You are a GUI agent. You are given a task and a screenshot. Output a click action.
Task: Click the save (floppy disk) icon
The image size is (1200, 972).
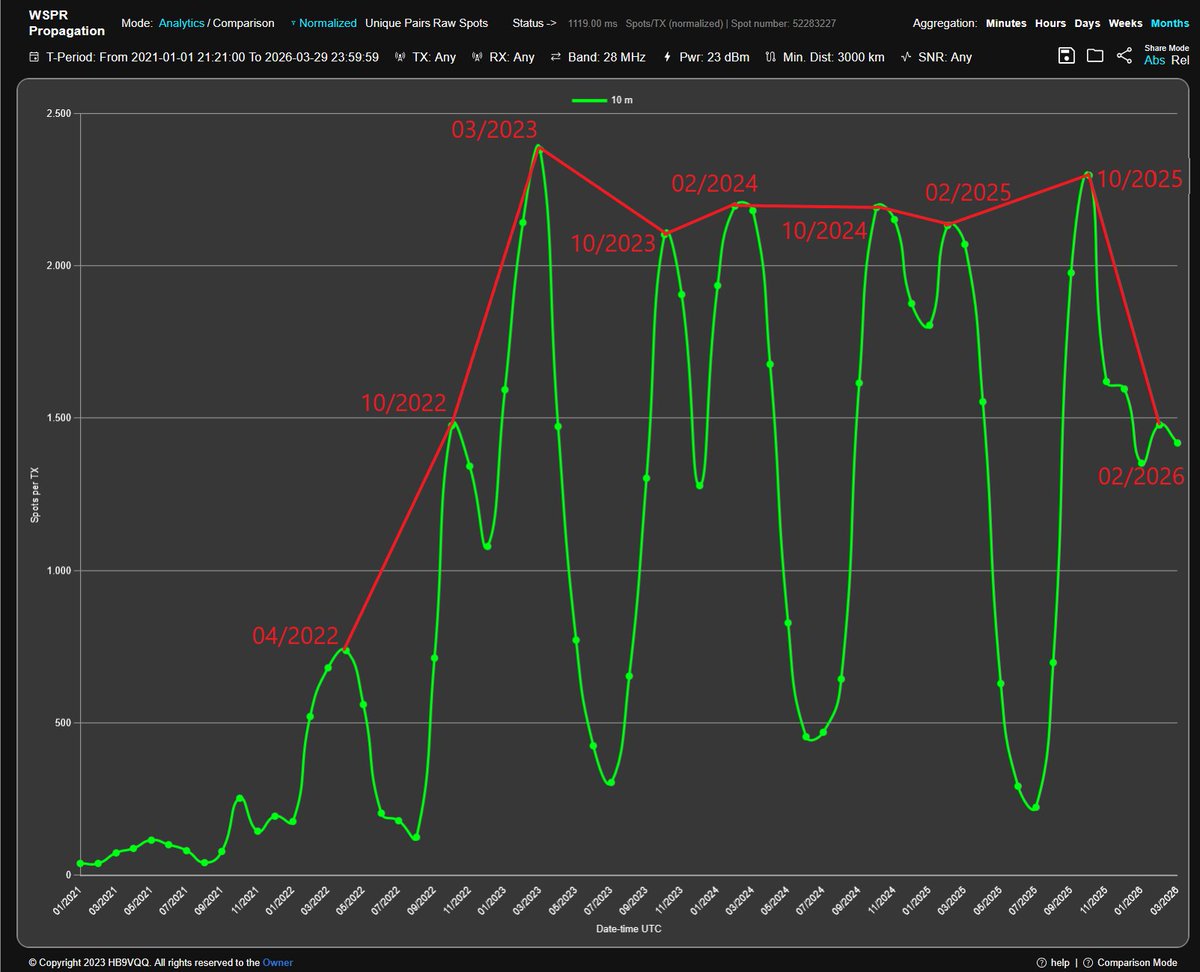[x=1067, y=56]
